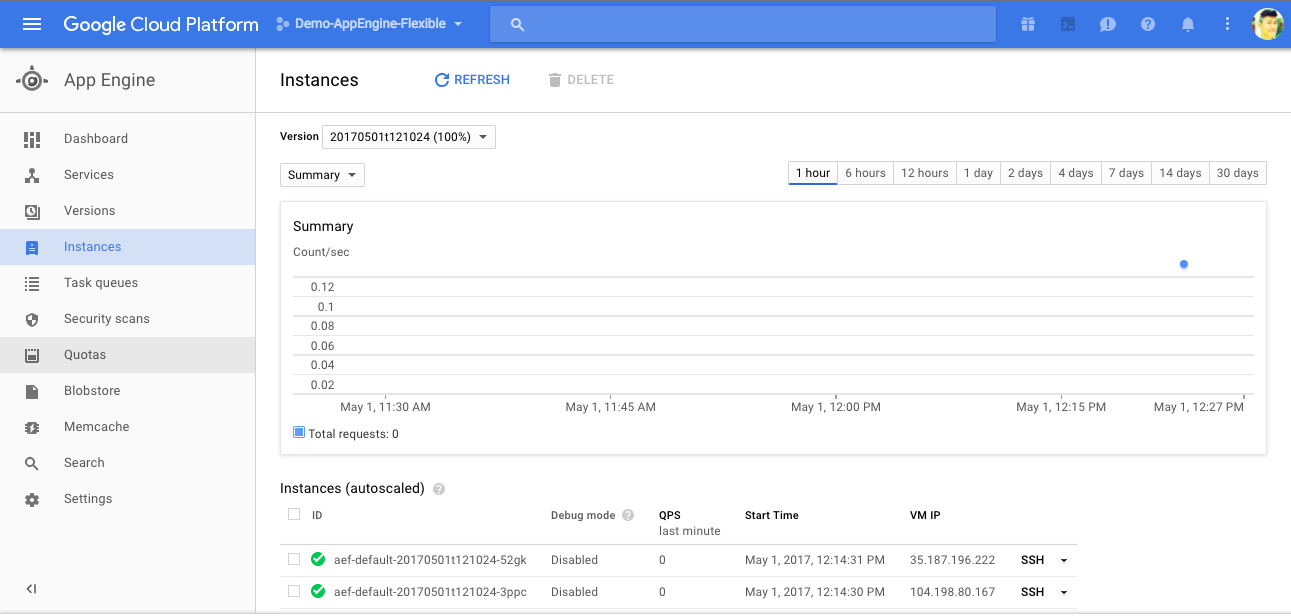Screen dimensions: 1291x616
Task: Open the Cloud Shell terminal icon
Action: (1068, 24)
